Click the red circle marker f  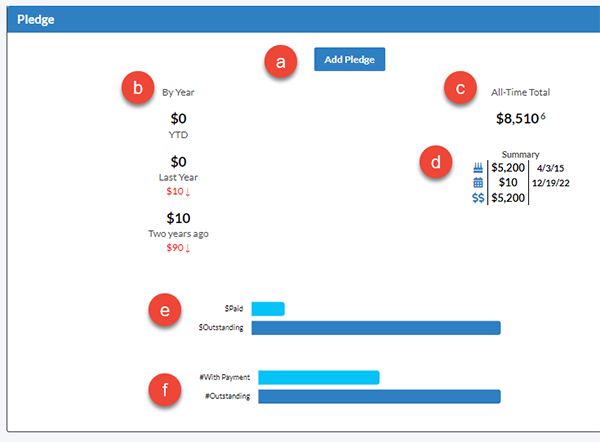[x=165, y=390]
